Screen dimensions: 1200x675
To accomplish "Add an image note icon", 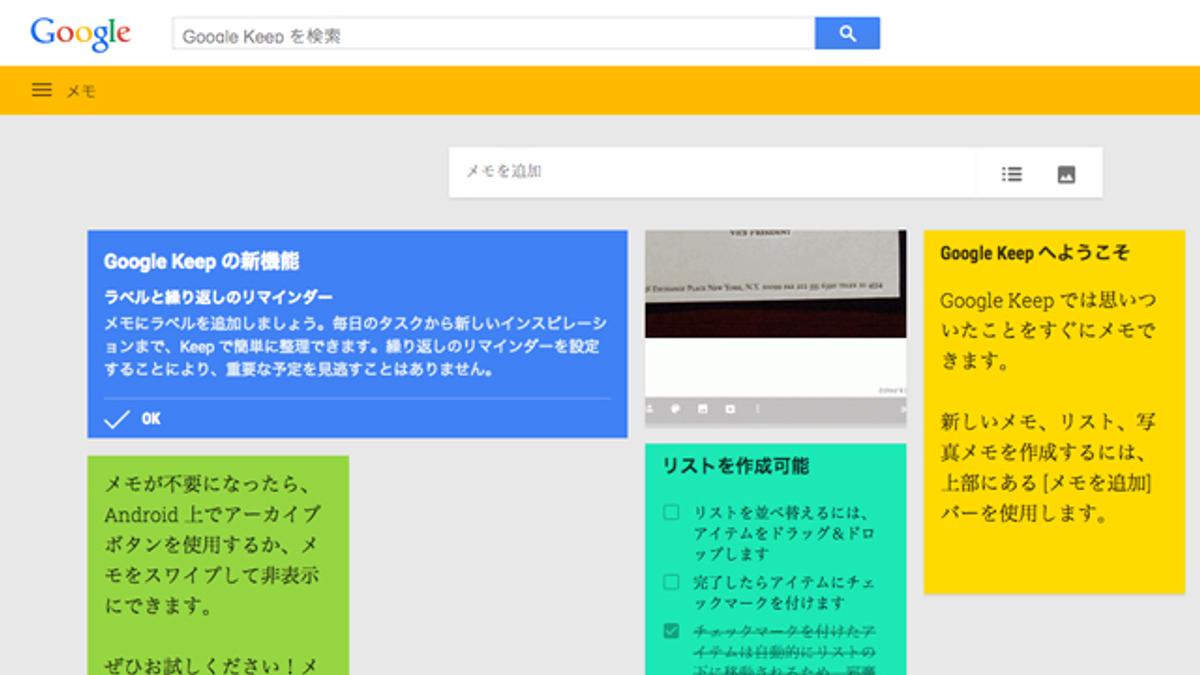I will [x=1066, y=174].
